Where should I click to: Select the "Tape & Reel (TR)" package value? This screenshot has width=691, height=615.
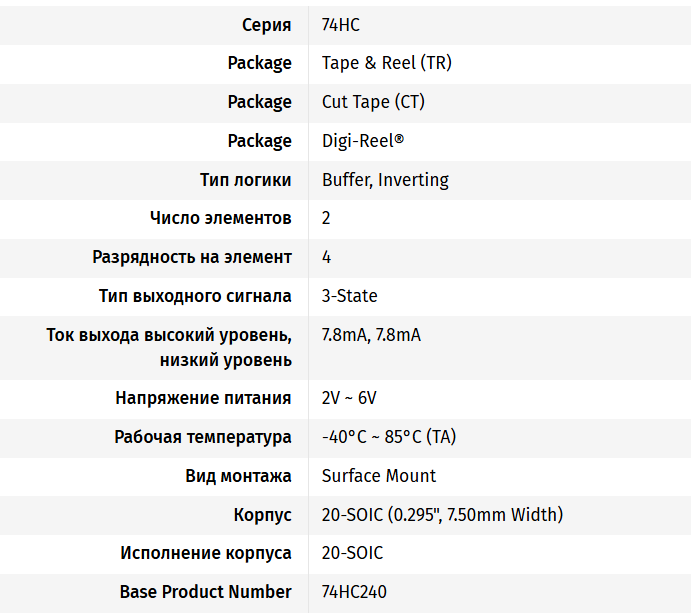click(386, 63)
